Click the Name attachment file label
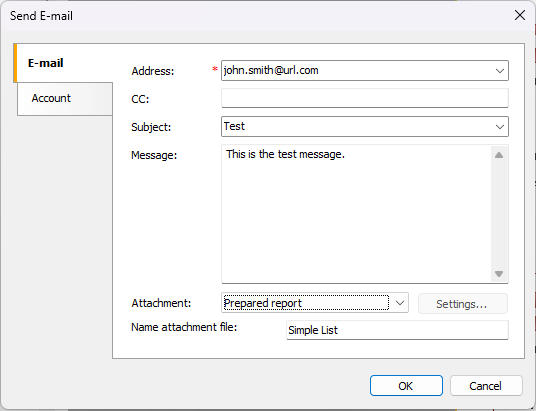The height and width of the screenshot is (411, 536). [x=184, y=327]
